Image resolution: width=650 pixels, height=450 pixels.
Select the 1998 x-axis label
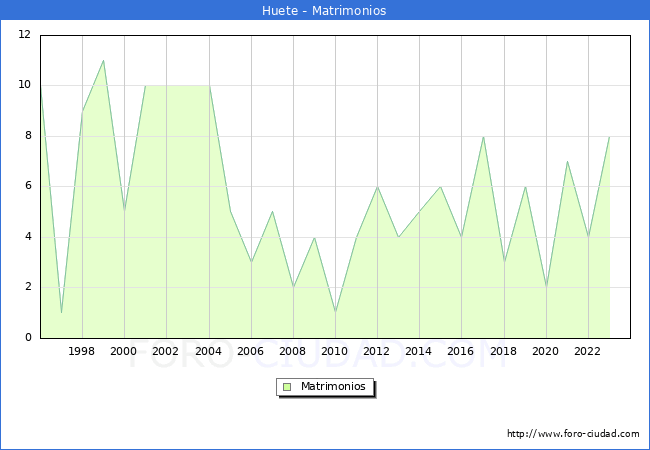pyautogui.click(x=81, y=351)
